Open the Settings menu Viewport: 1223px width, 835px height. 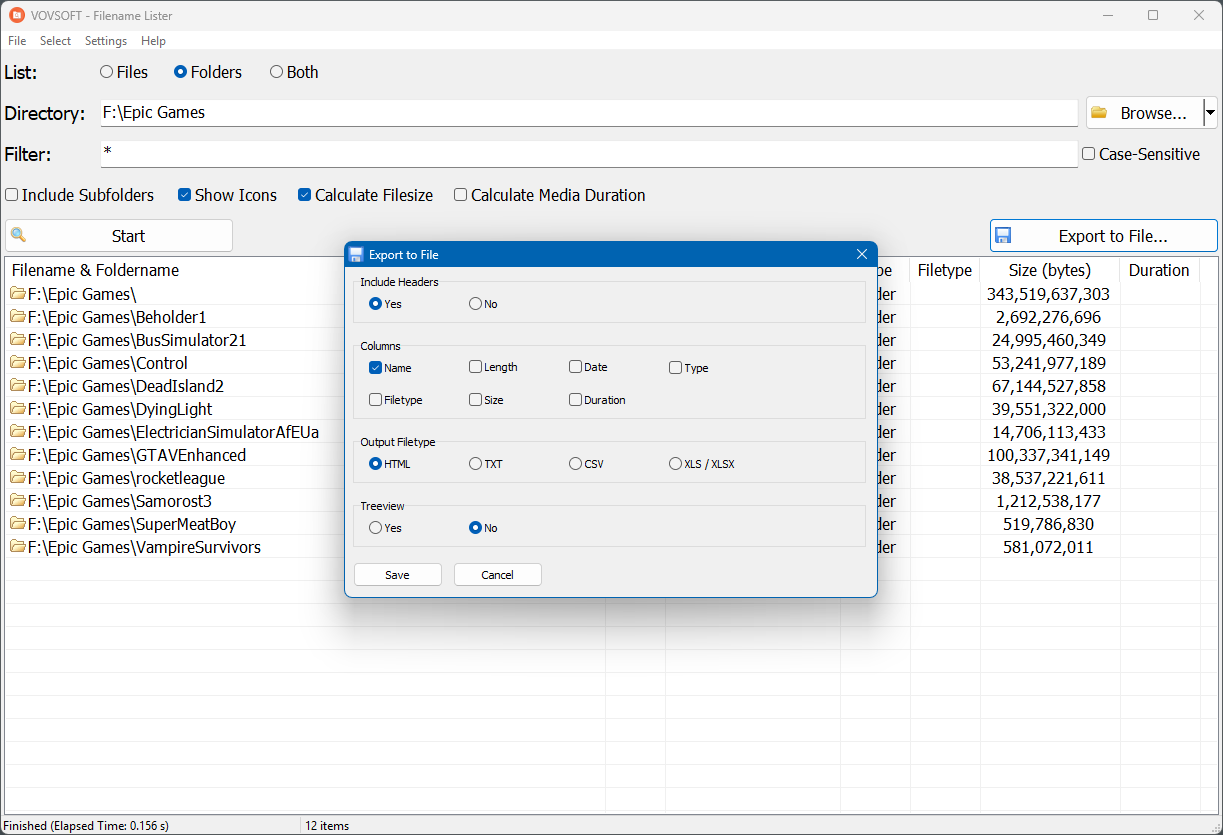105,41
